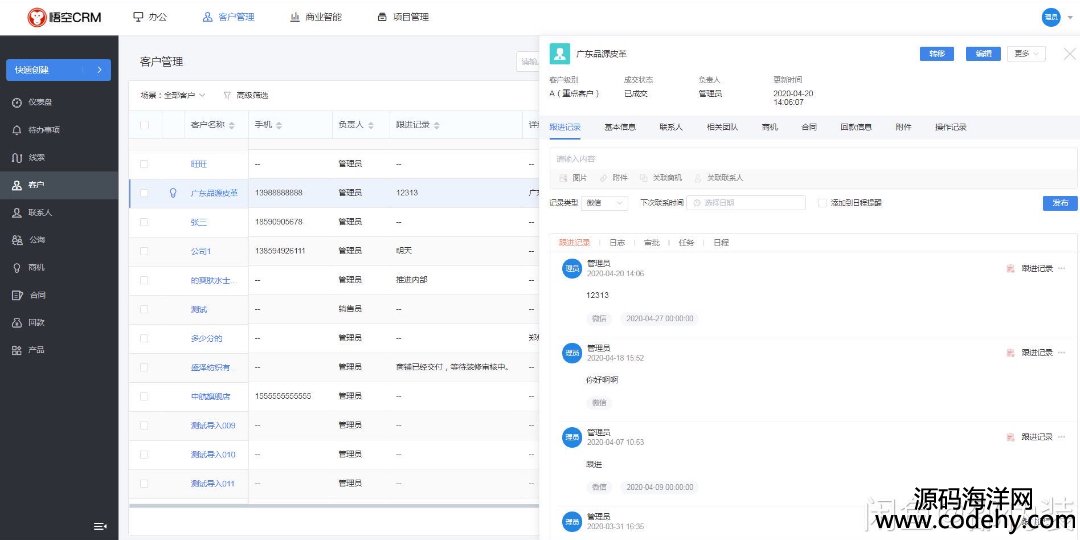The image size is (1080, 540).
Task: Open 联系人 contacts in the sidebar
Action: (17, 213)
